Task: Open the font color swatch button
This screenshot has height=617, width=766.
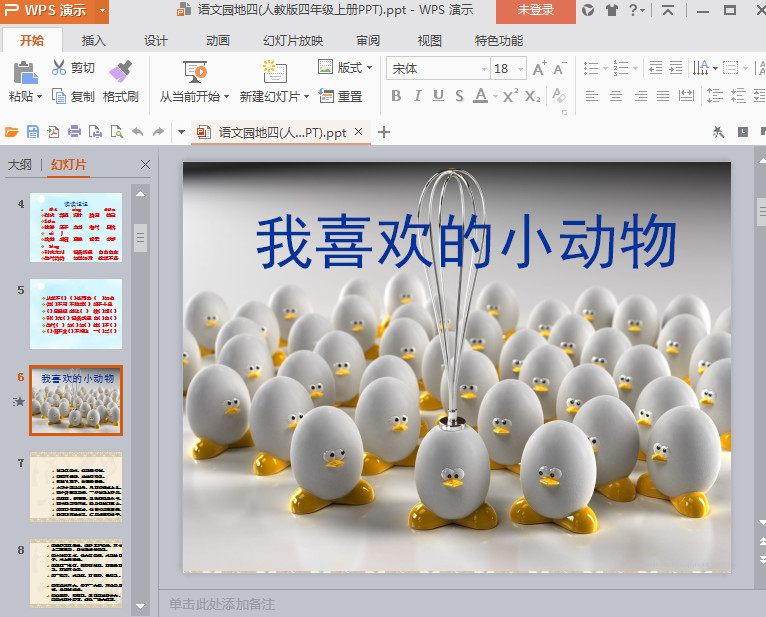Action: pyautogui.click(x=481, y=97)
